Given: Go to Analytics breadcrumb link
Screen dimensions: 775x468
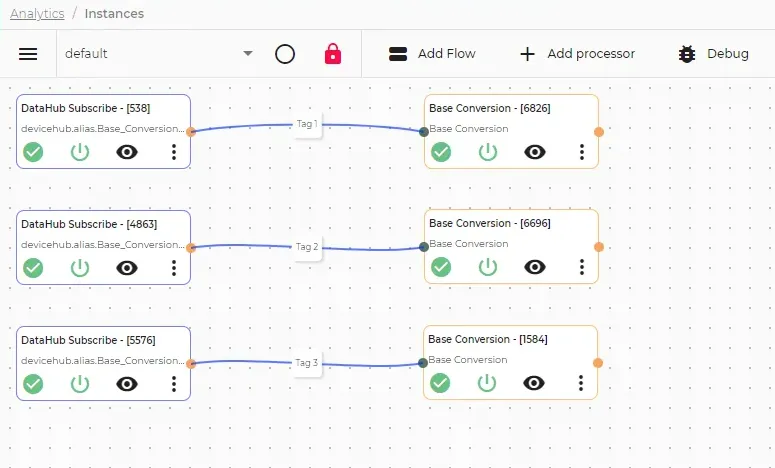Looking at the screenshot, I should click(x=37, y=13).
